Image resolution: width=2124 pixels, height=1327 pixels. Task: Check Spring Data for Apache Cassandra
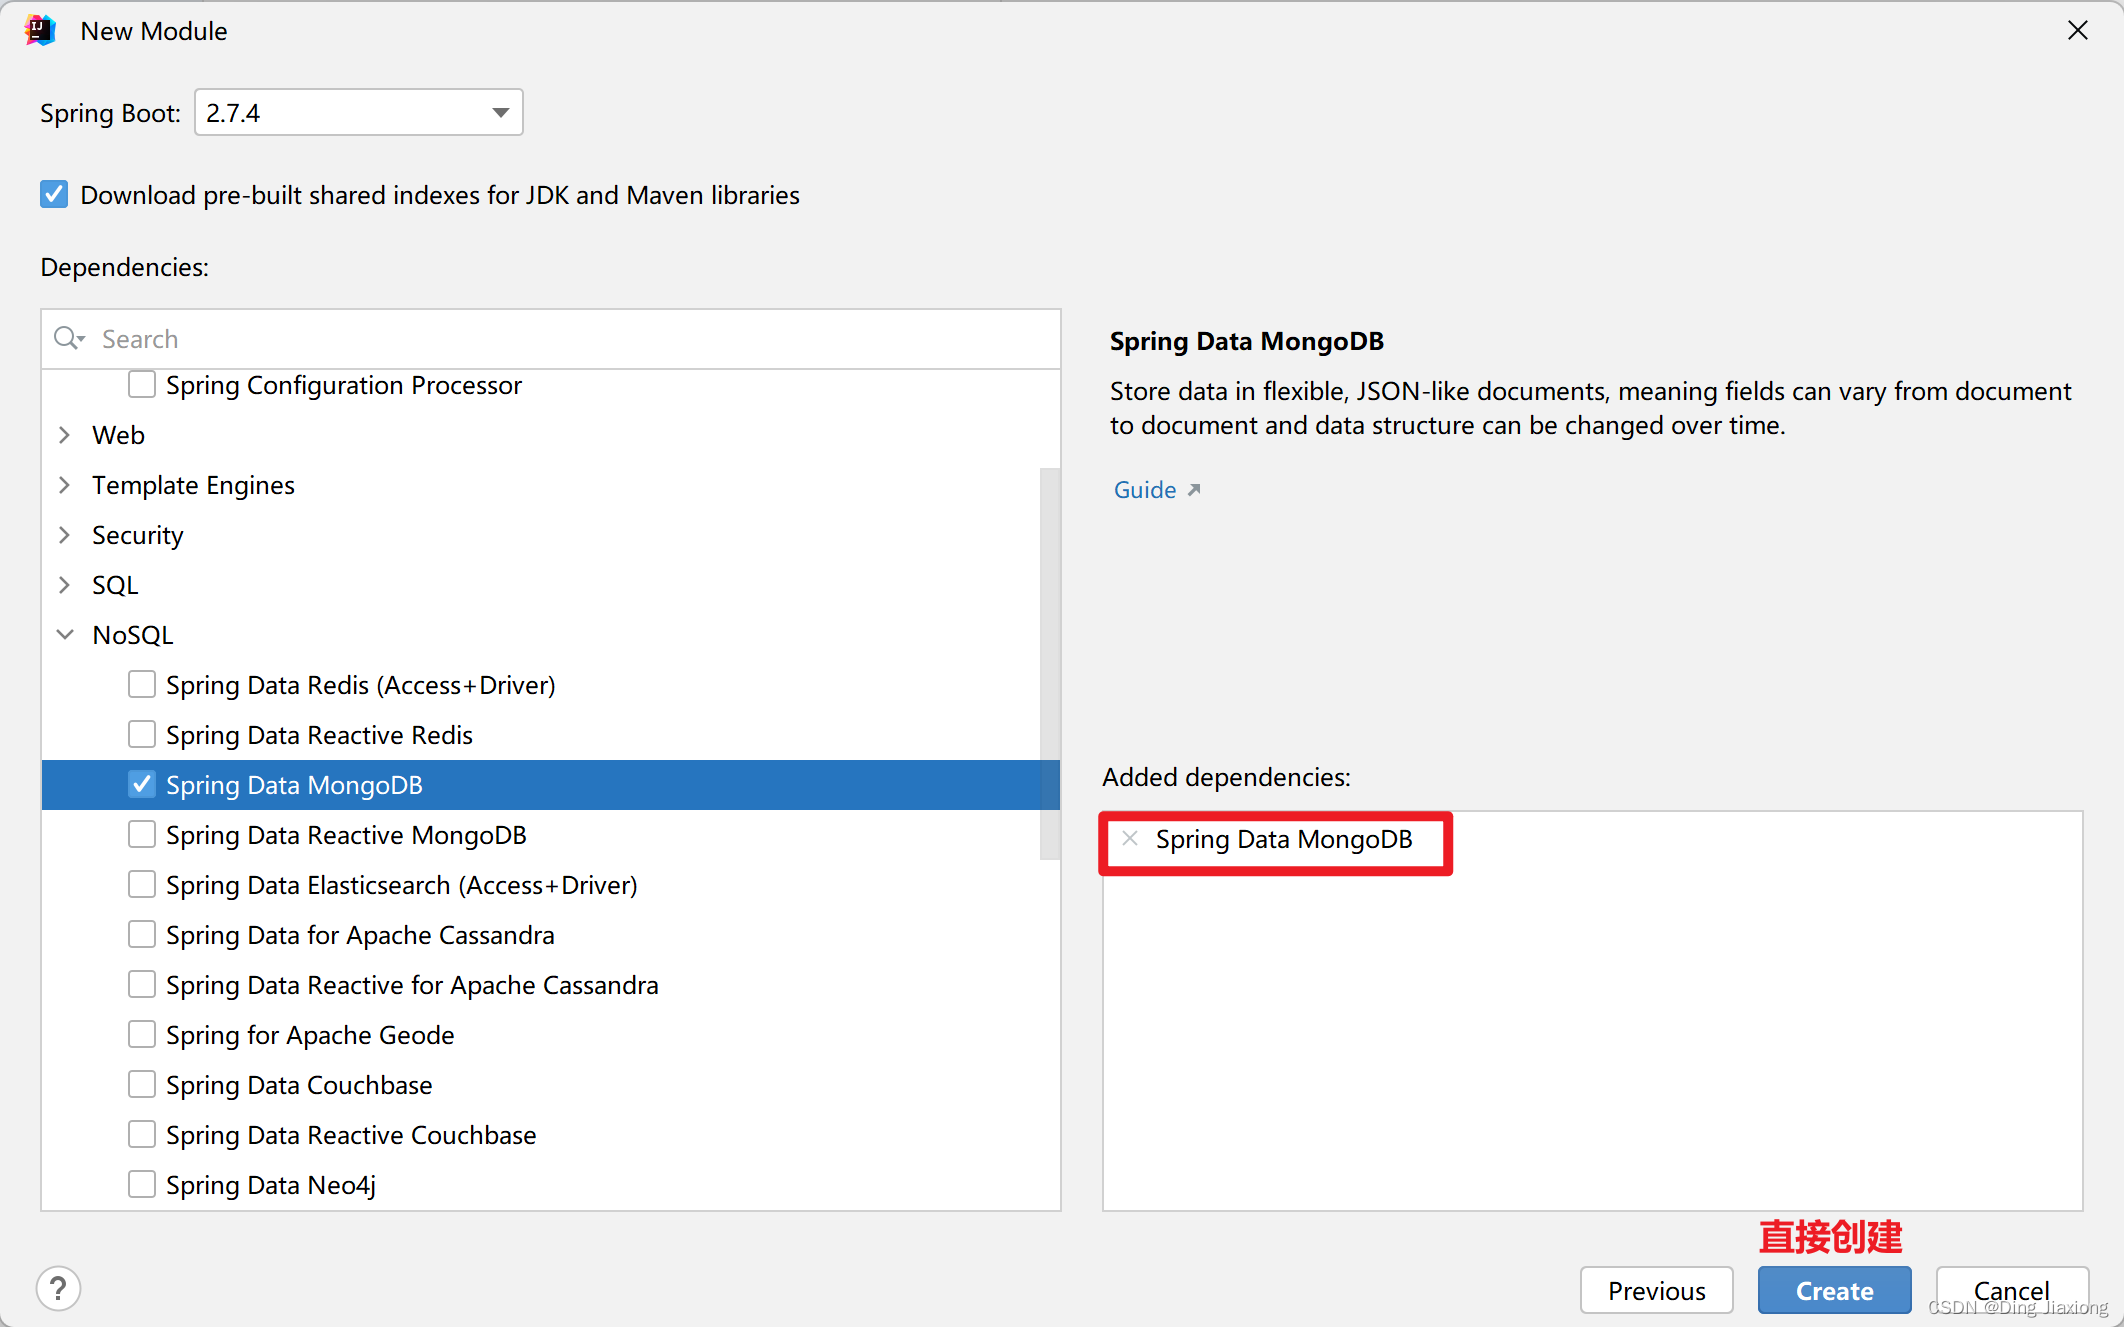[142, 935]
